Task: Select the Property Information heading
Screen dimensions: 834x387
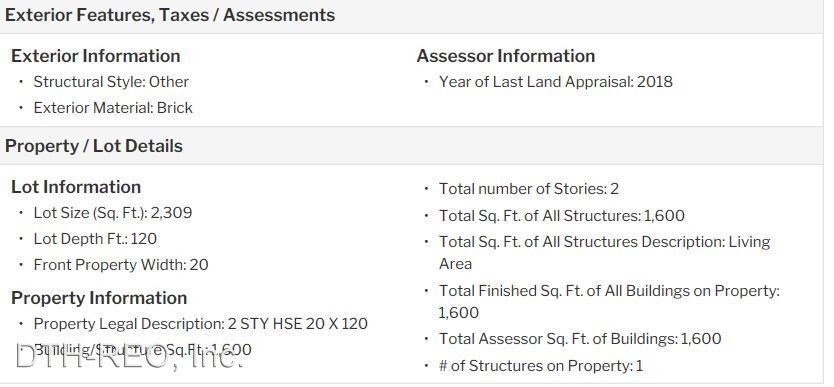Action: (x=99, y=298)
